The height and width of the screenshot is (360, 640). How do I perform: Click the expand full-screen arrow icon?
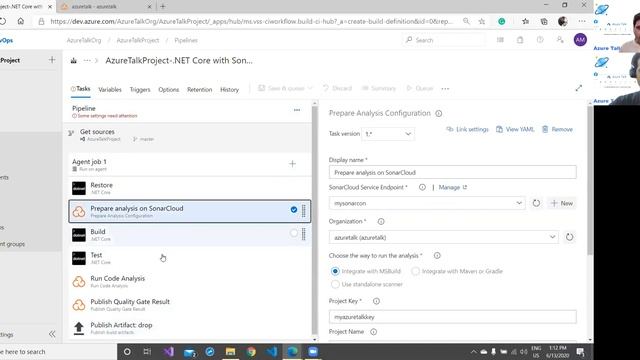[x=579, y=88]
